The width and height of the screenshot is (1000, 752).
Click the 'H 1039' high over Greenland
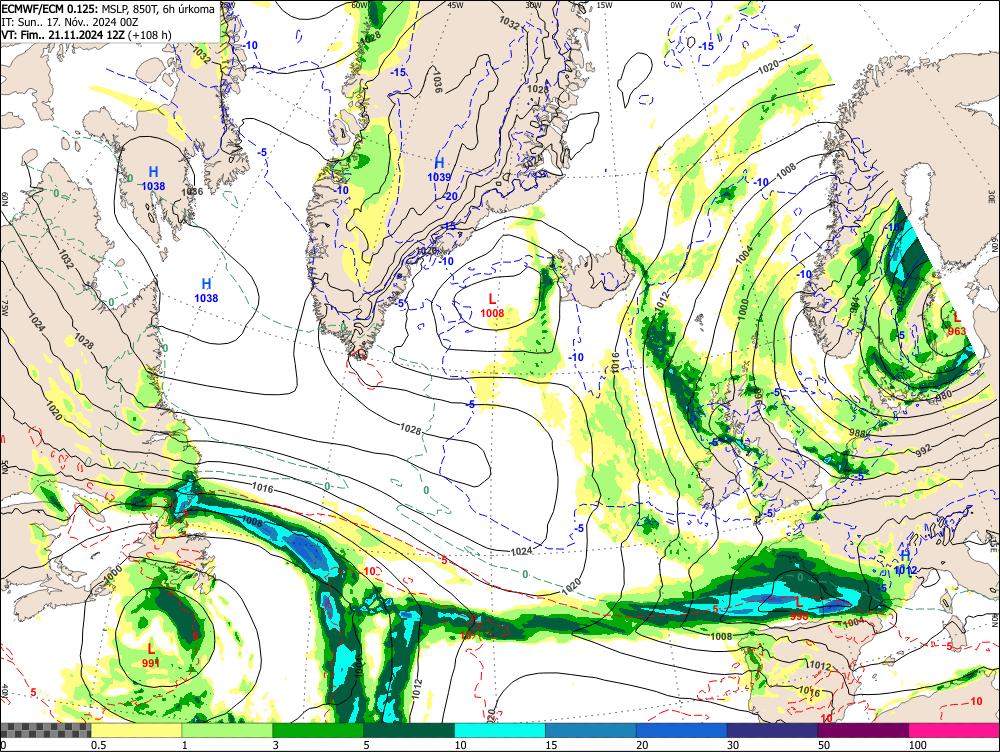(x=439, y=170)
